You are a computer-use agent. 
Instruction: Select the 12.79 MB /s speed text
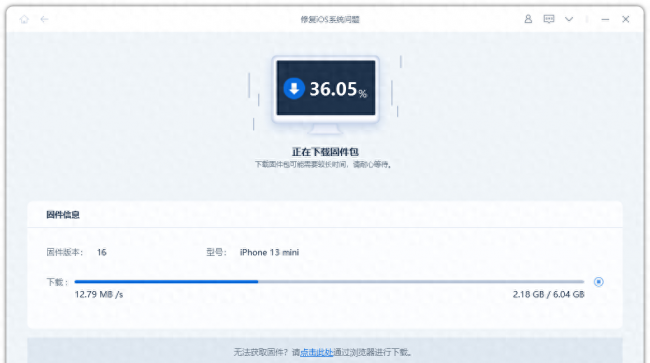click(99, 295)
